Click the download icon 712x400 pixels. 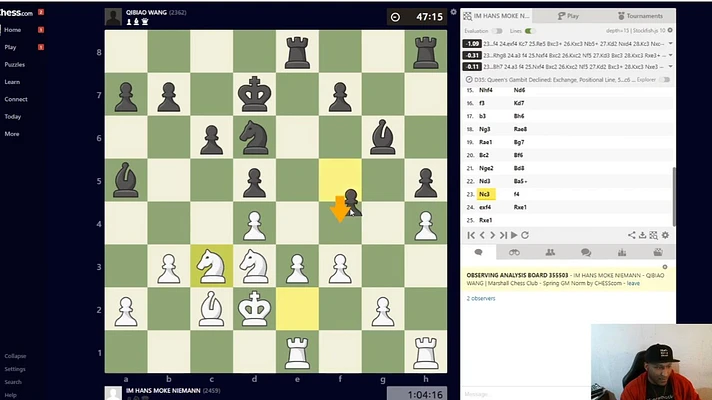coord(643,235)
